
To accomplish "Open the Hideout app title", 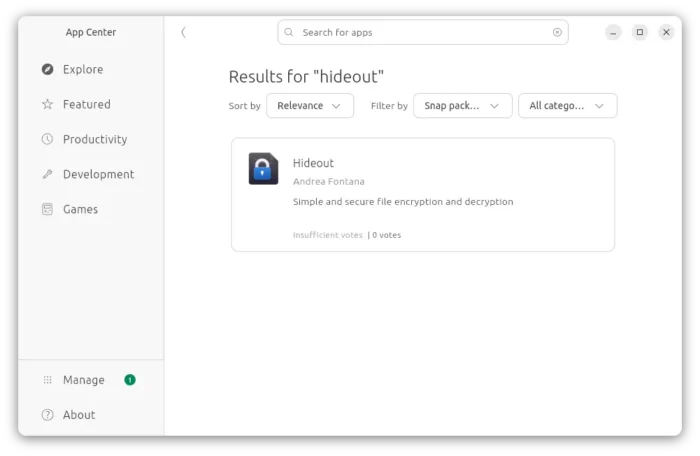I will click(x=313, y=163).
